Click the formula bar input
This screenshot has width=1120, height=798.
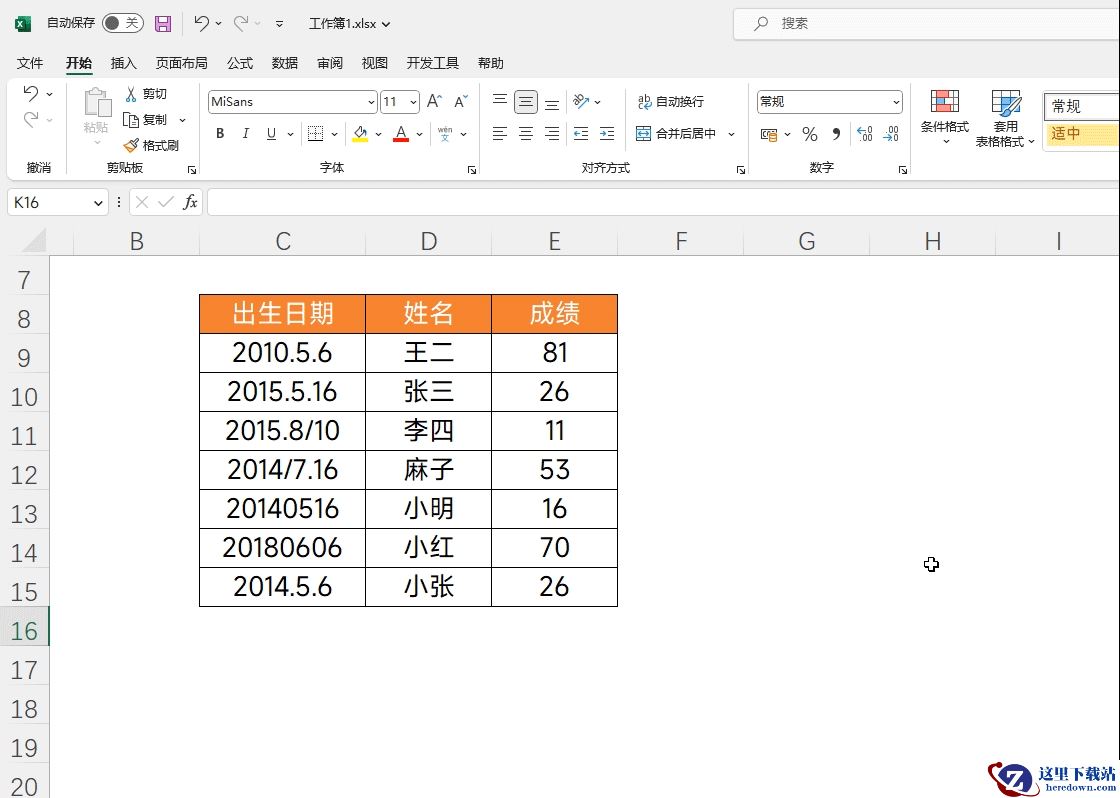pyautogui.click(x=663, y=203)
